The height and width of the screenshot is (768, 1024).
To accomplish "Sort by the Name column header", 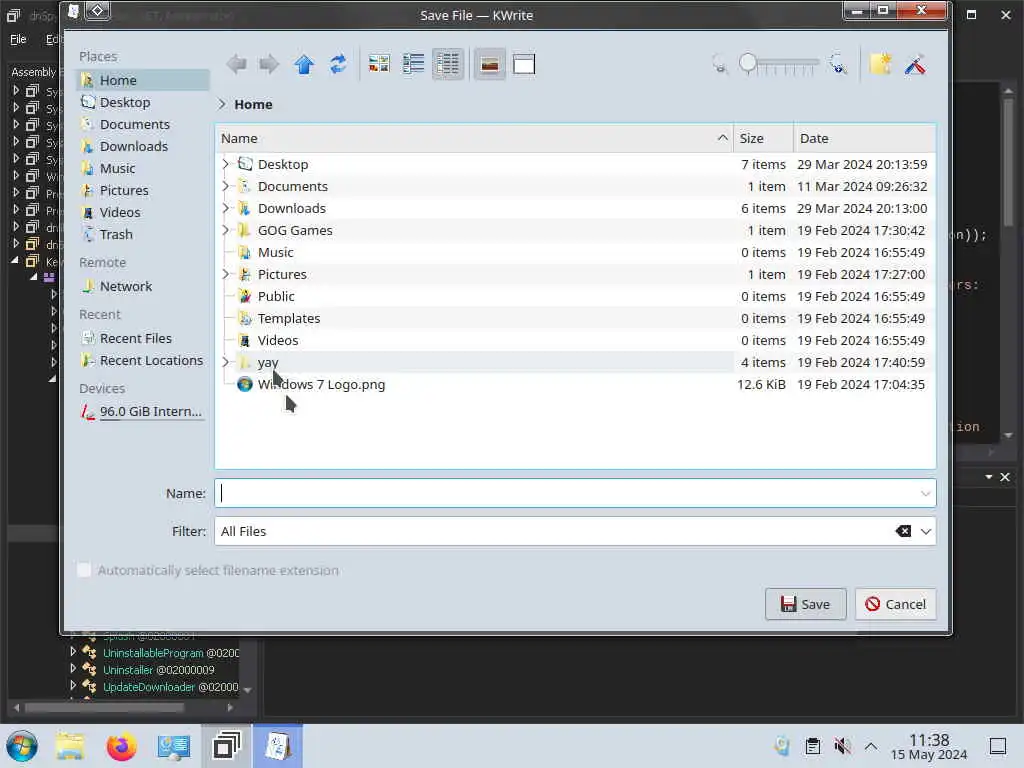I will (473, 138).
